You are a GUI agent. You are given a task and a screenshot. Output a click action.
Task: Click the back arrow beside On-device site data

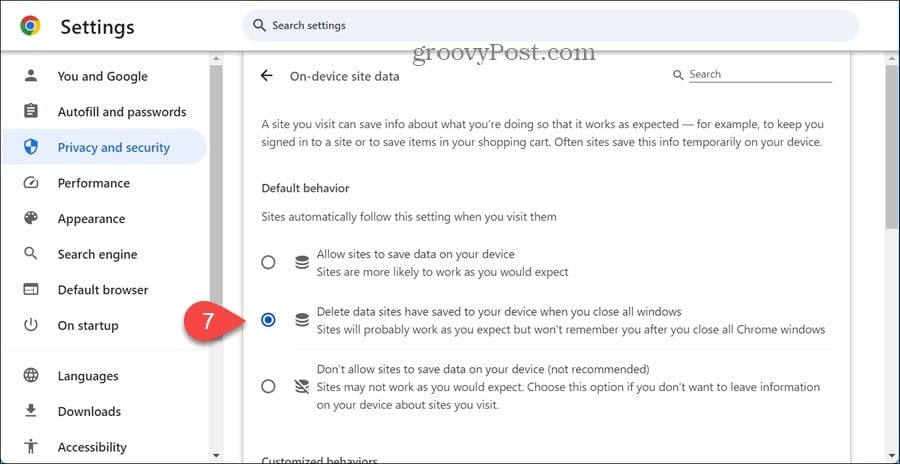point(266,75)
